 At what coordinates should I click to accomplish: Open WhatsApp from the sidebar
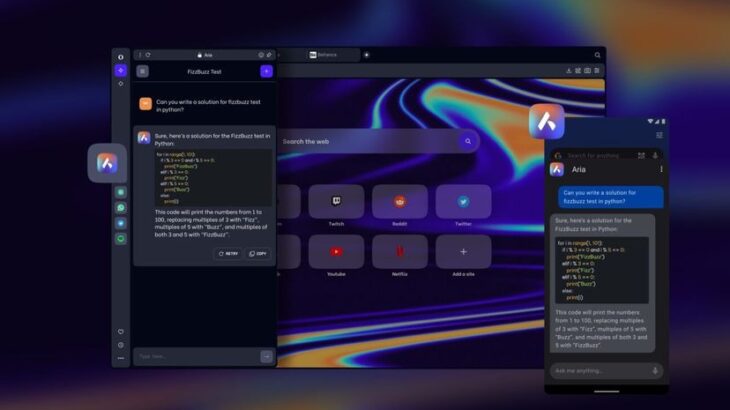pos(121,208)
